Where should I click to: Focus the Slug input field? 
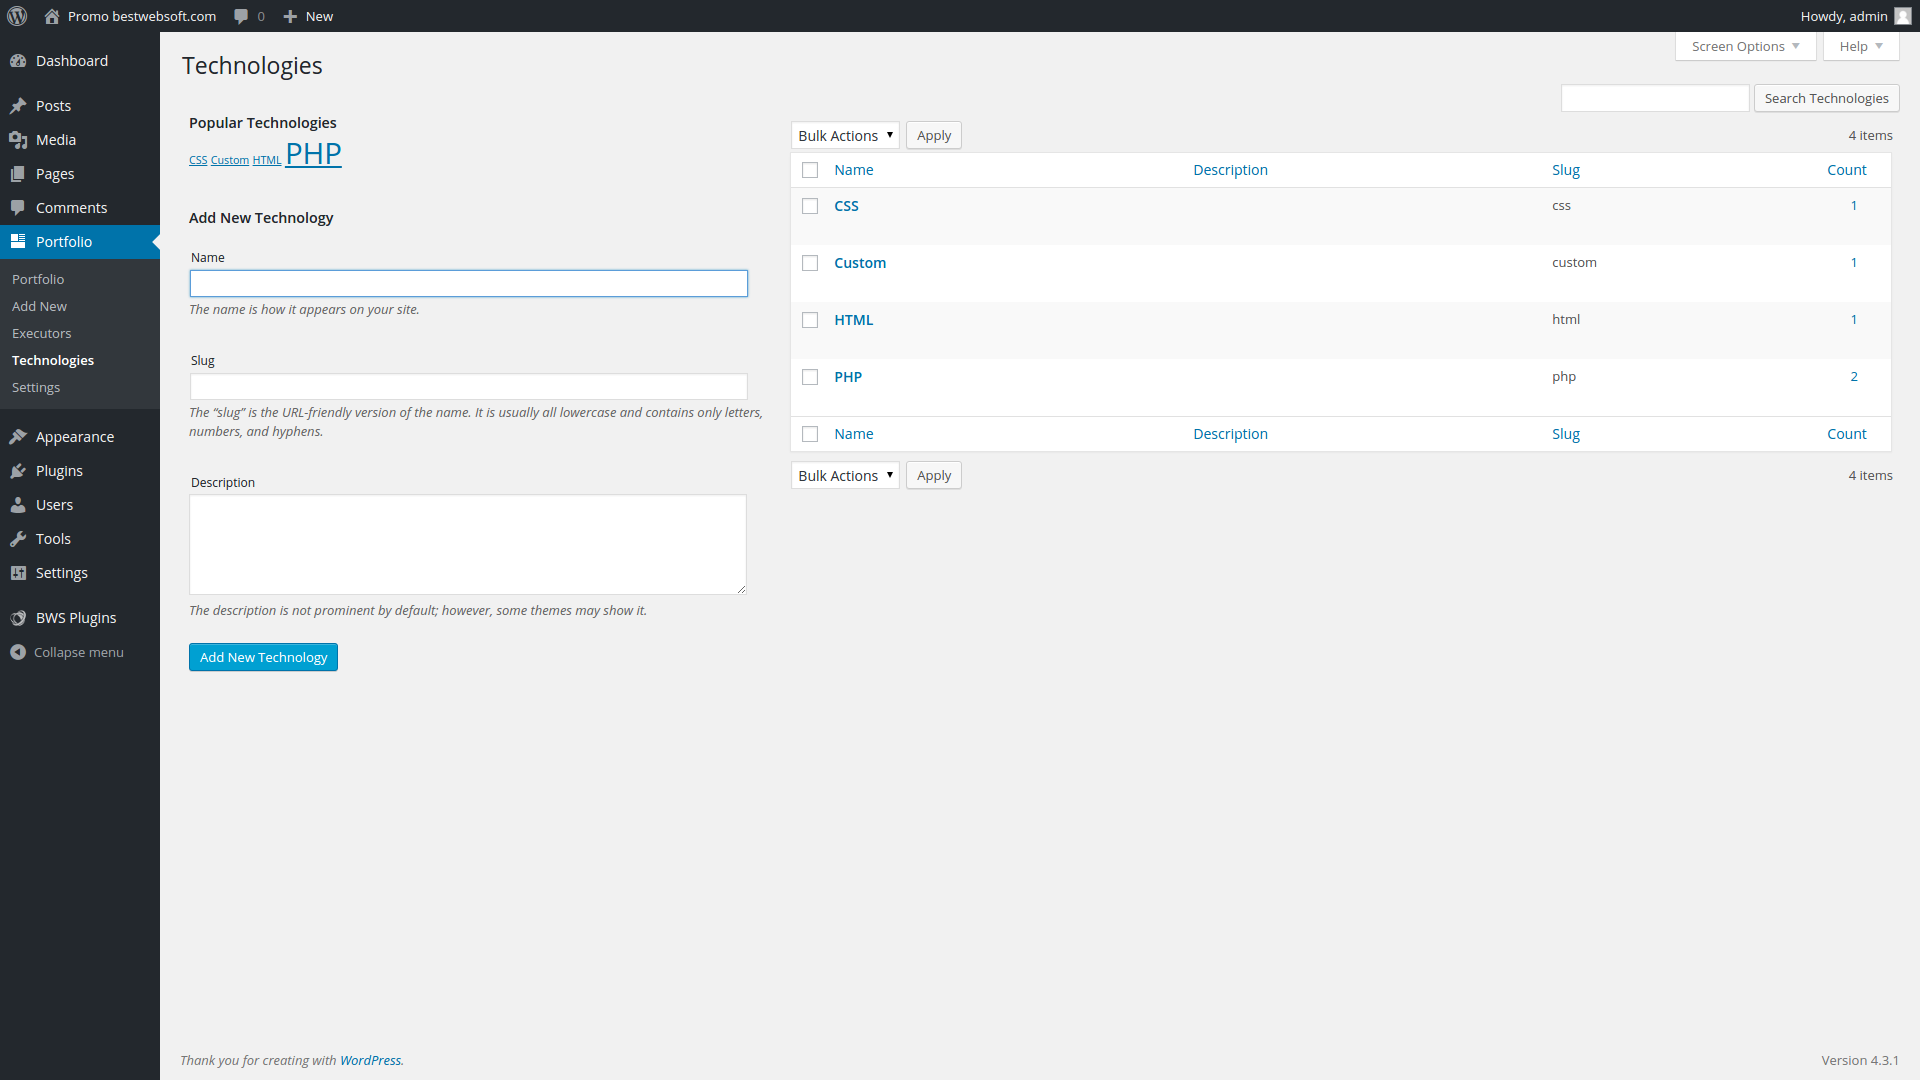[469, 386]
